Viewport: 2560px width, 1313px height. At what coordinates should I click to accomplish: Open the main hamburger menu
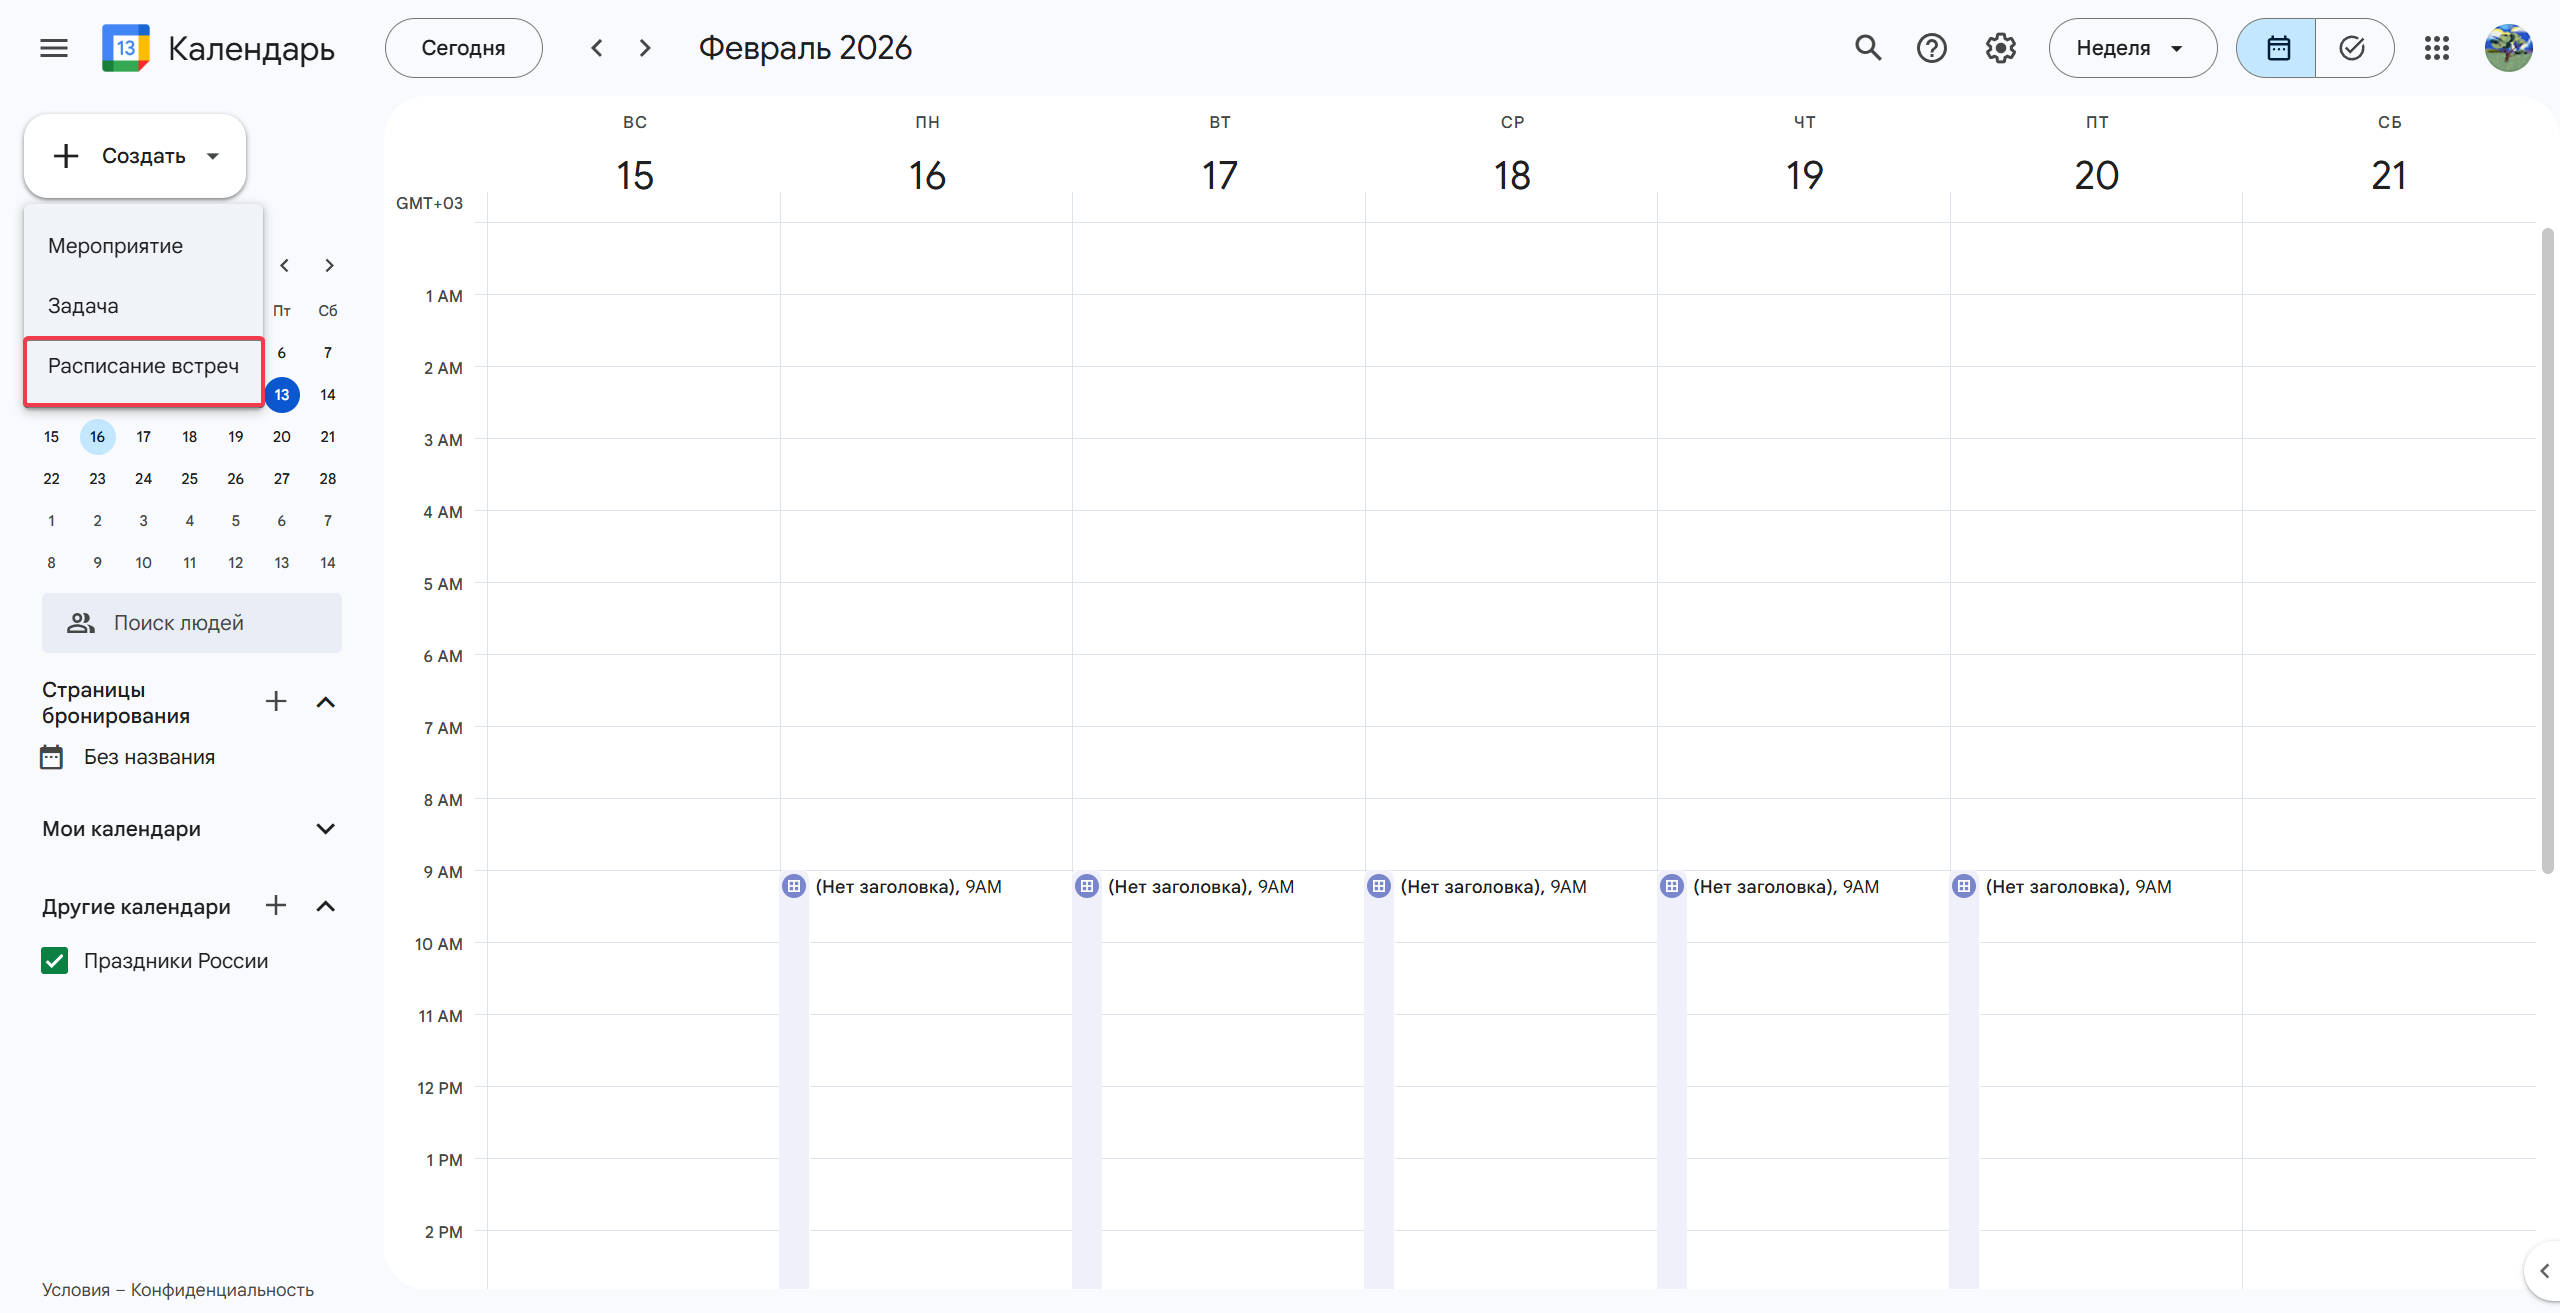tap(54, 48)
